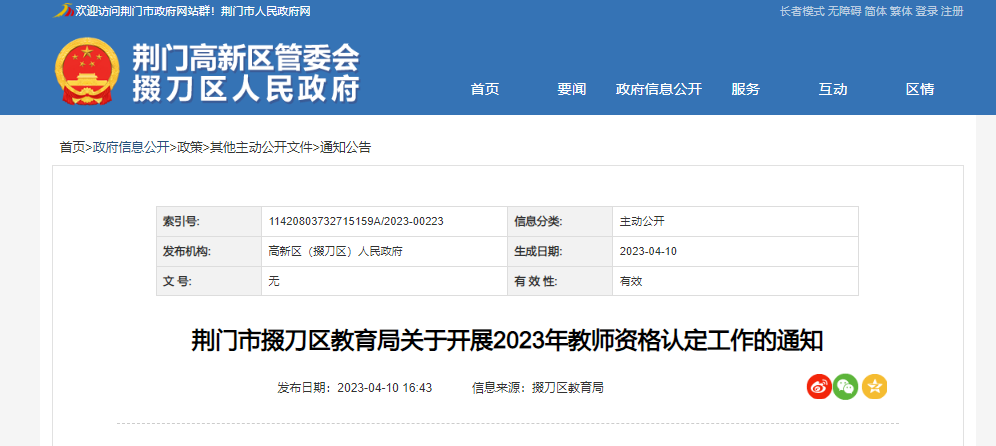Click the 索引号 label cell
The width and height of the screenshot is (996, 446).
coord(209,221)
